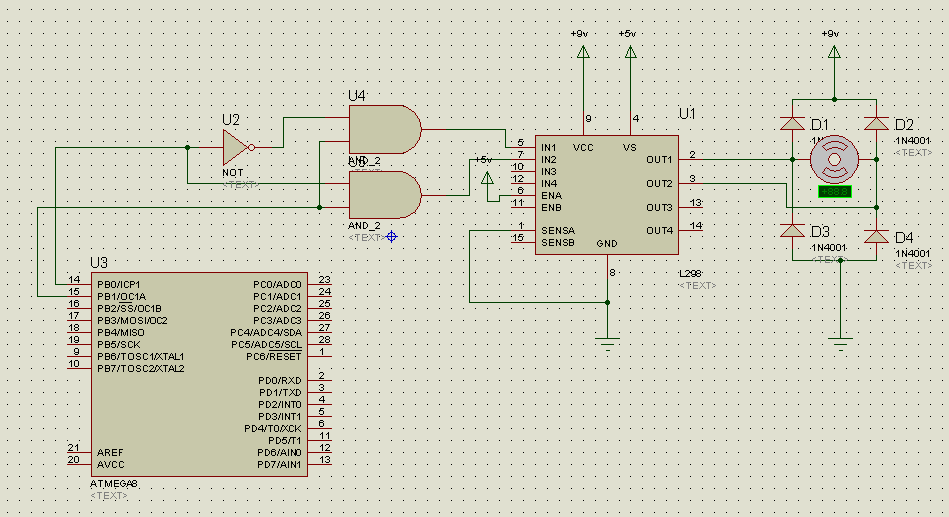Click the SENSB pin label on L298
949x517 pixels.
pos(558,243)
